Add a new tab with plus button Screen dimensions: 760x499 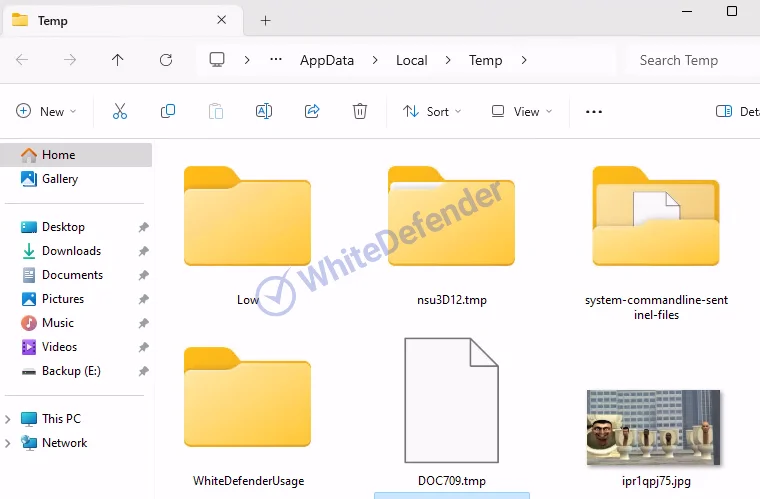[x=265, y=20]
